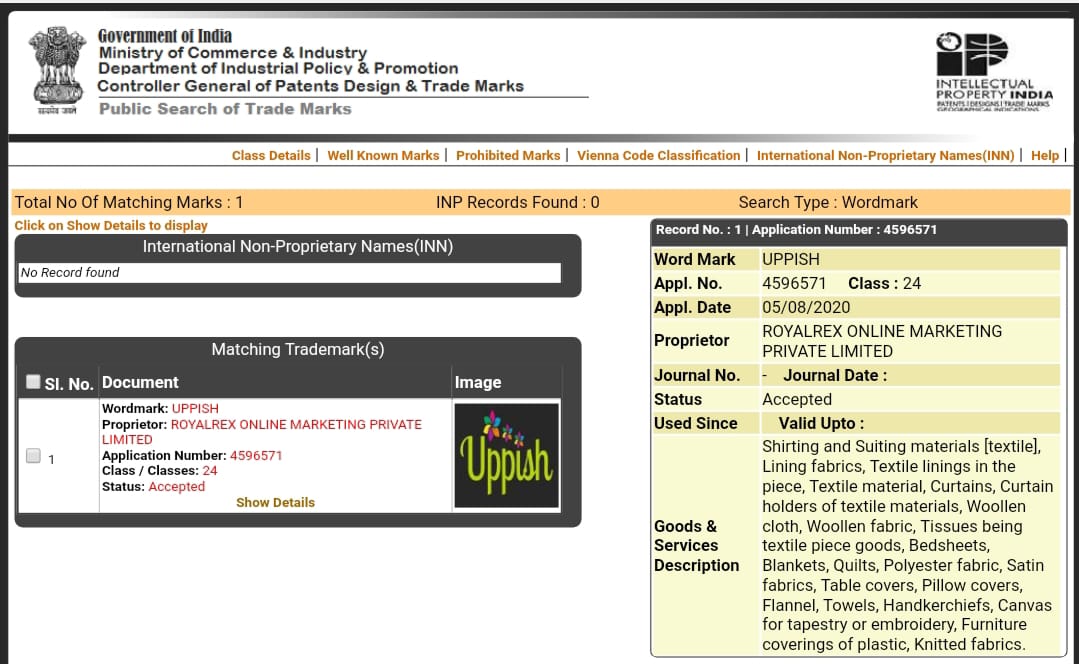Click the Intellectual Property India logo
Screen dimensions: 1079x664
click(994, 71)
